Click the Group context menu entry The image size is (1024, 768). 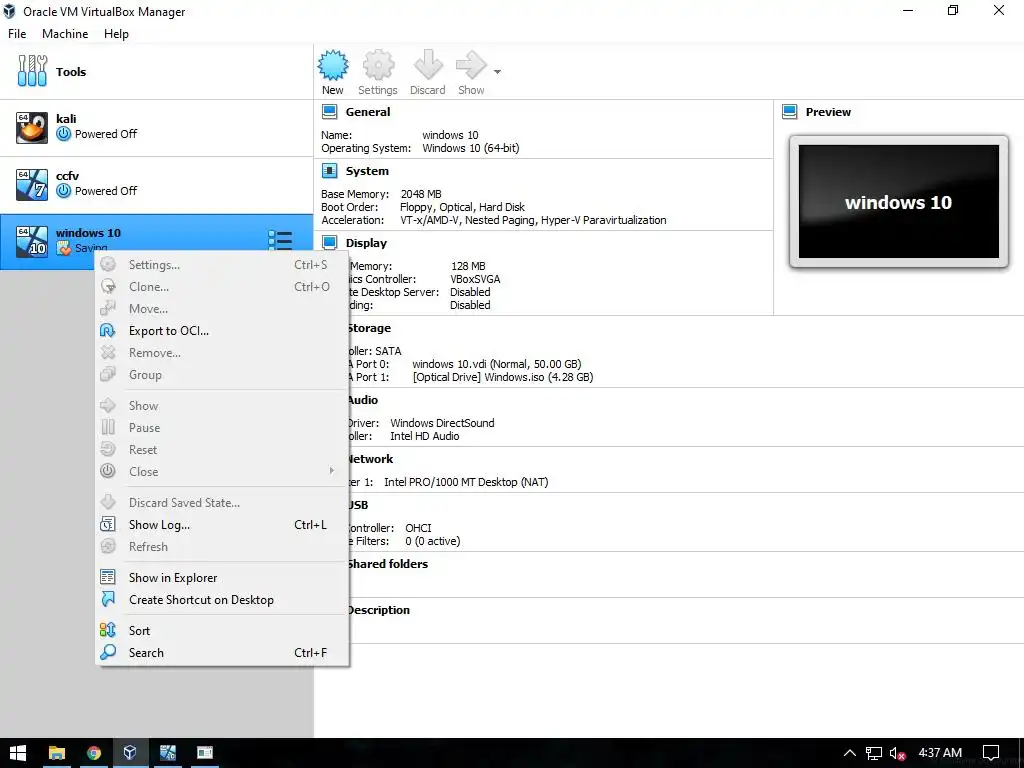tap(222, 374)
